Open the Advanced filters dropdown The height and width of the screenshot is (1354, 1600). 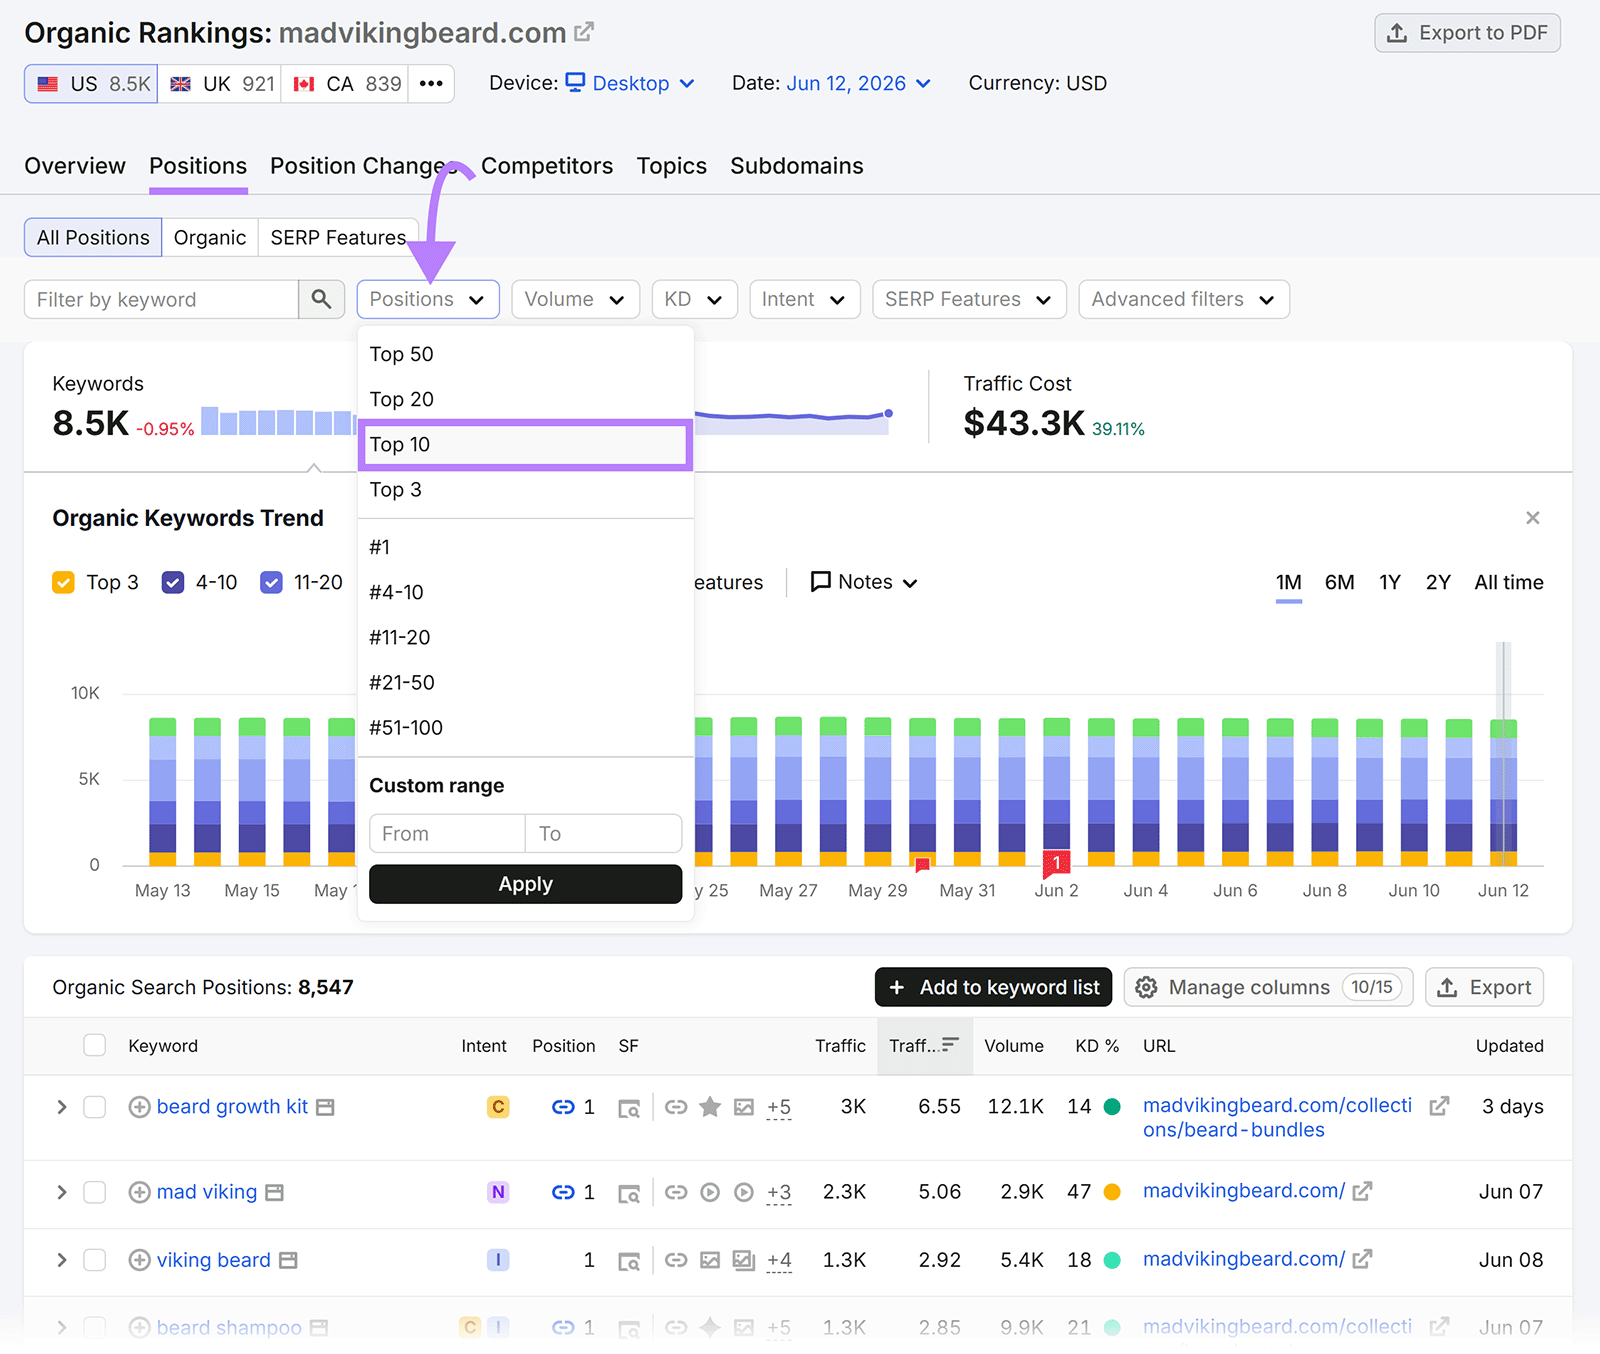(x=1184, y=299)
